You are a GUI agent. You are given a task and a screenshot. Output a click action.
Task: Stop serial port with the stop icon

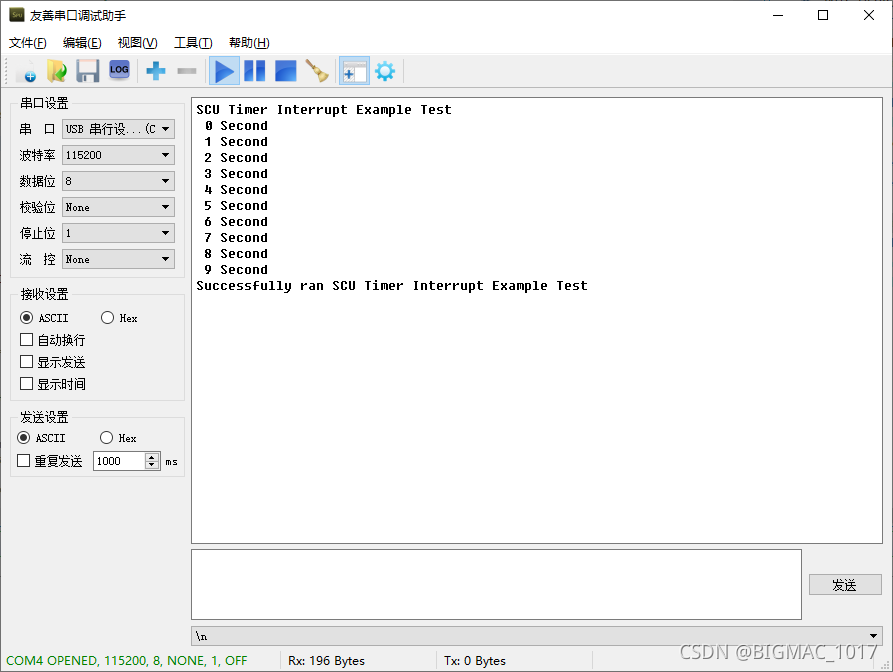click(285, 71)
